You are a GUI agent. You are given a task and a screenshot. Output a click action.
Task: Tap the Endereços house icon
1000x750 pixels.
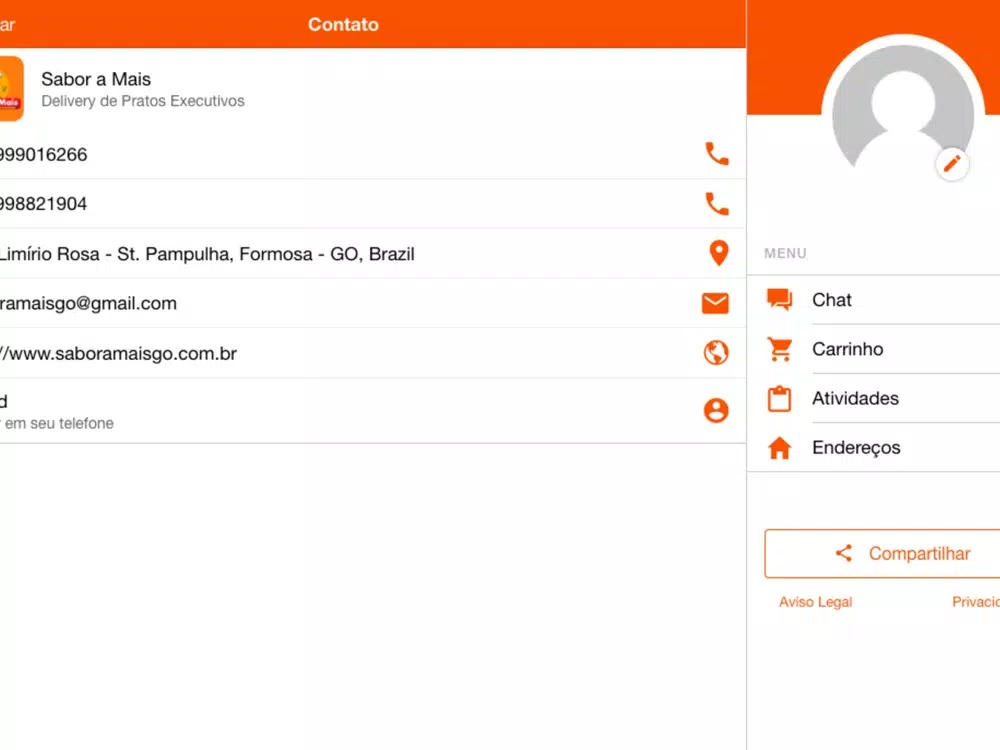click(779, 448)
